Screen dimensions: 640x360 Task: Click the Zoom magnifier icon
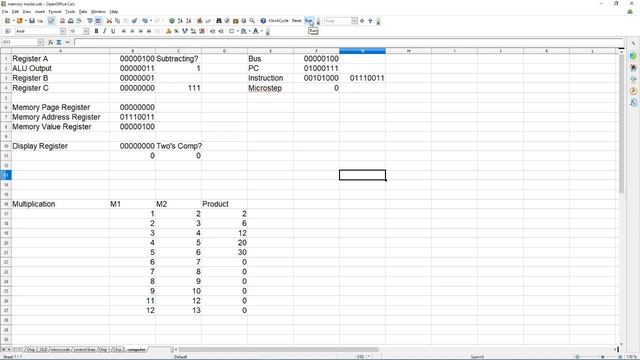[x=252, y=21]
